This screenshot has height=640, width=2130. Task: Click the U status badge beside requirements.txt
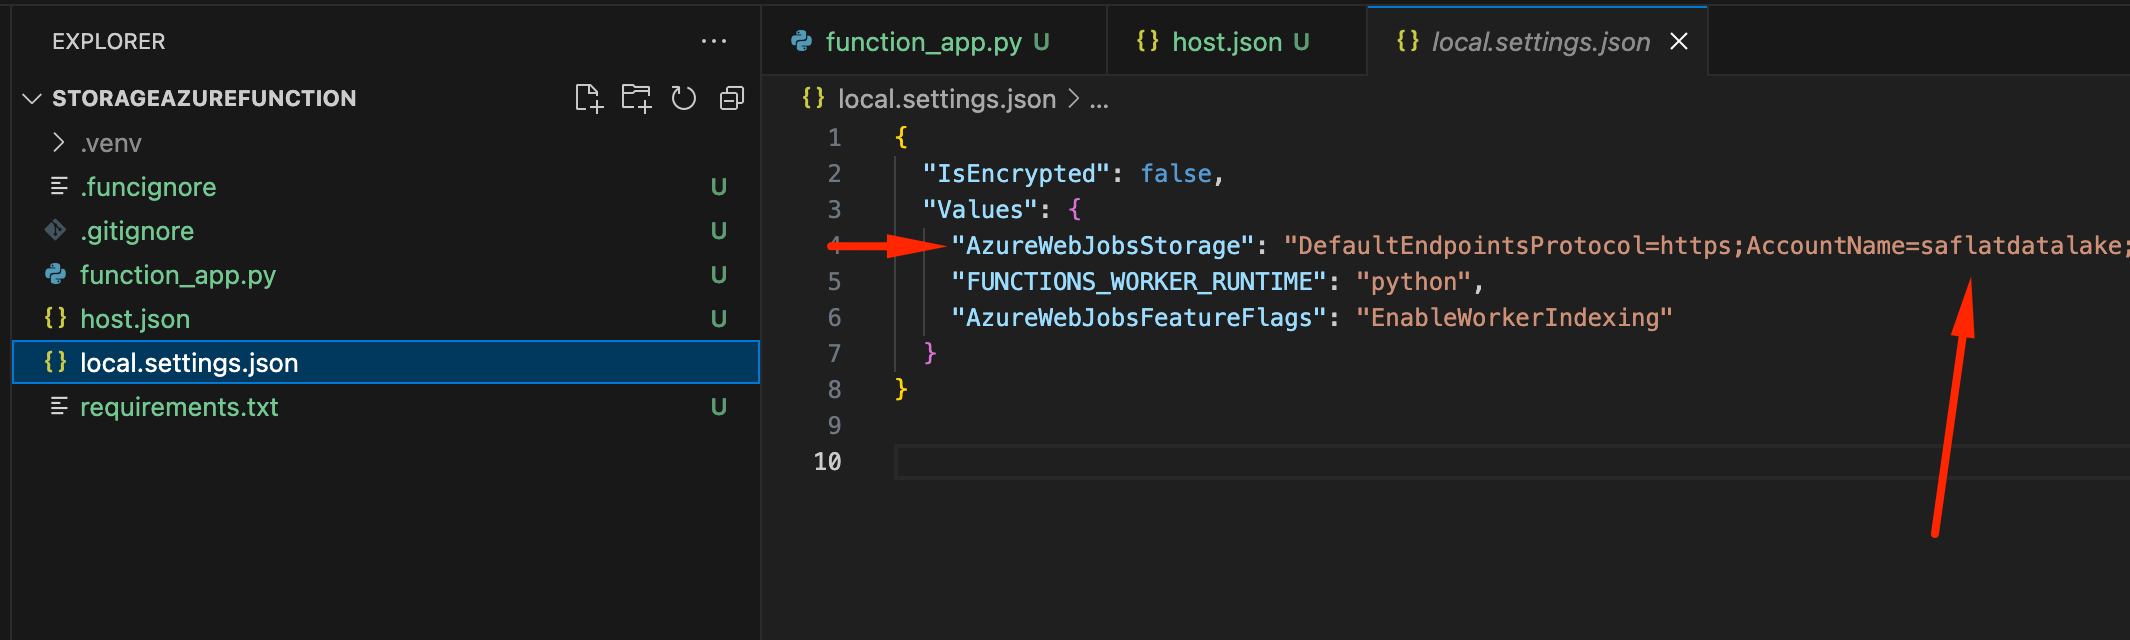tap(718, 407)
